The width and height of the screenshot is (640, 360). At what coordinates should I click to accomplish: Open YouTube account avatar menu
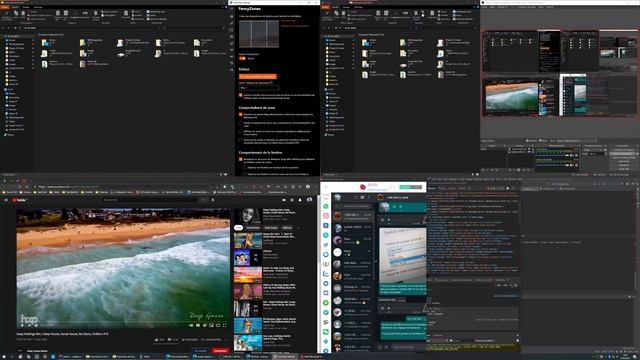309,199
